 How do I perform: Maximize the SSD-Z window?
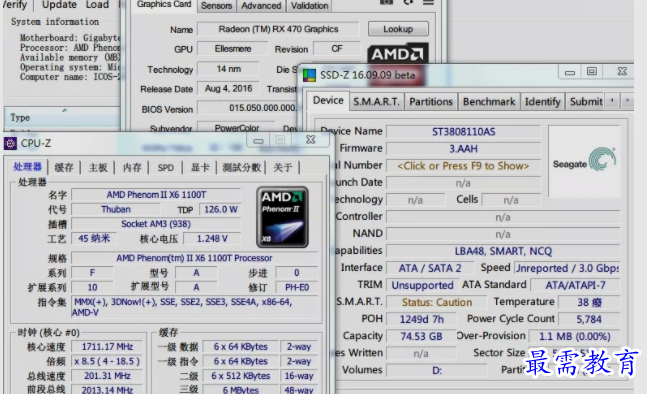(x=592, y=72)
